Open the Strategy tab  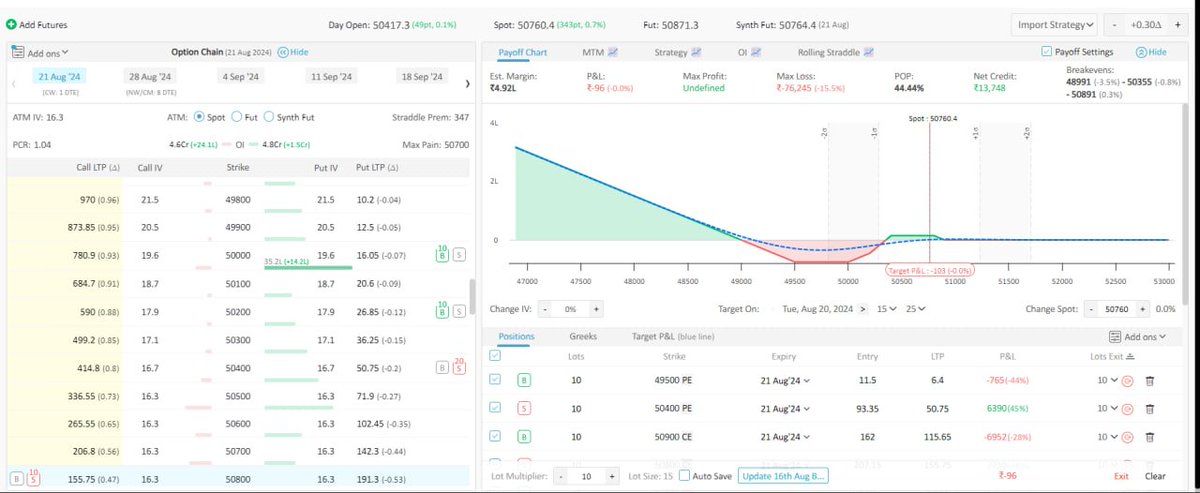[x=678, y=51]
